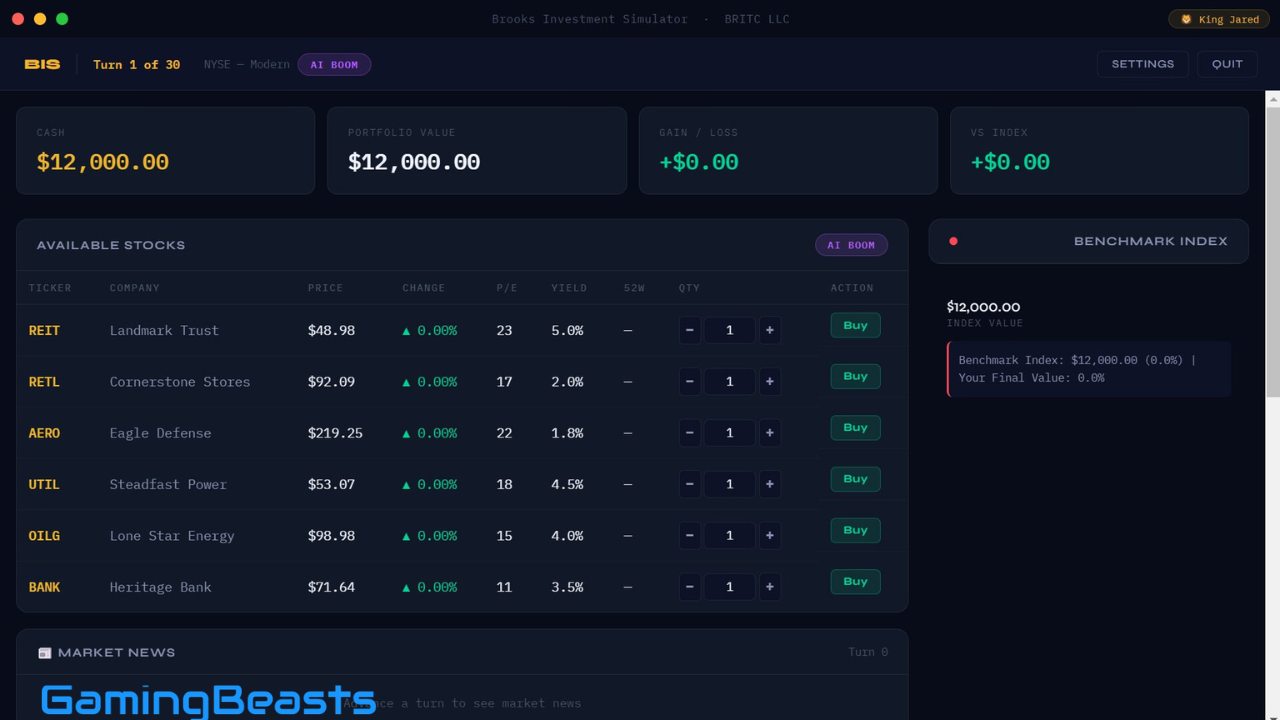Click AI BOOM badge in header
The width and height of the screenshot is (1280, 720).
(x=334, y=64)
